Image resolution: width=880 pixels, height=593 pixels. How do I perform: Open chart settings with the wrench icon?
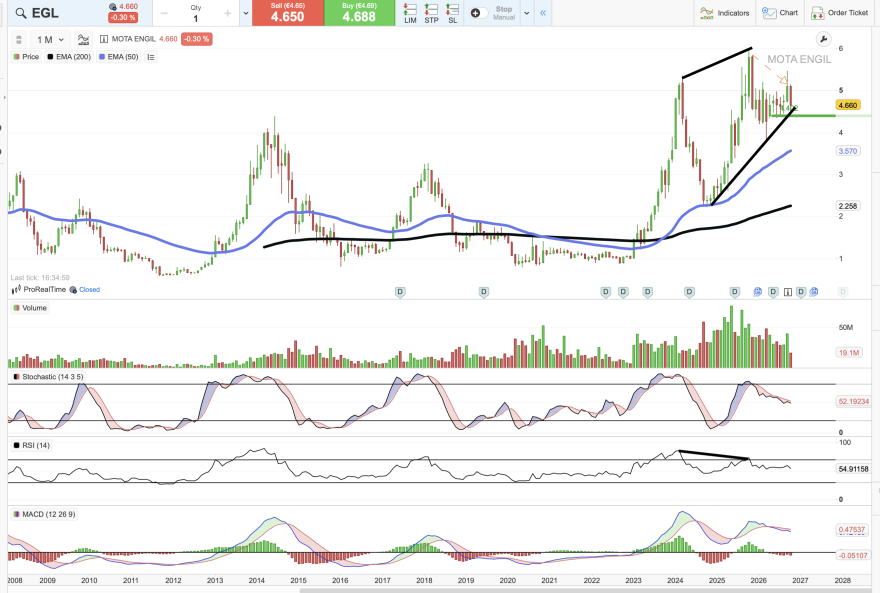(823, 39)
